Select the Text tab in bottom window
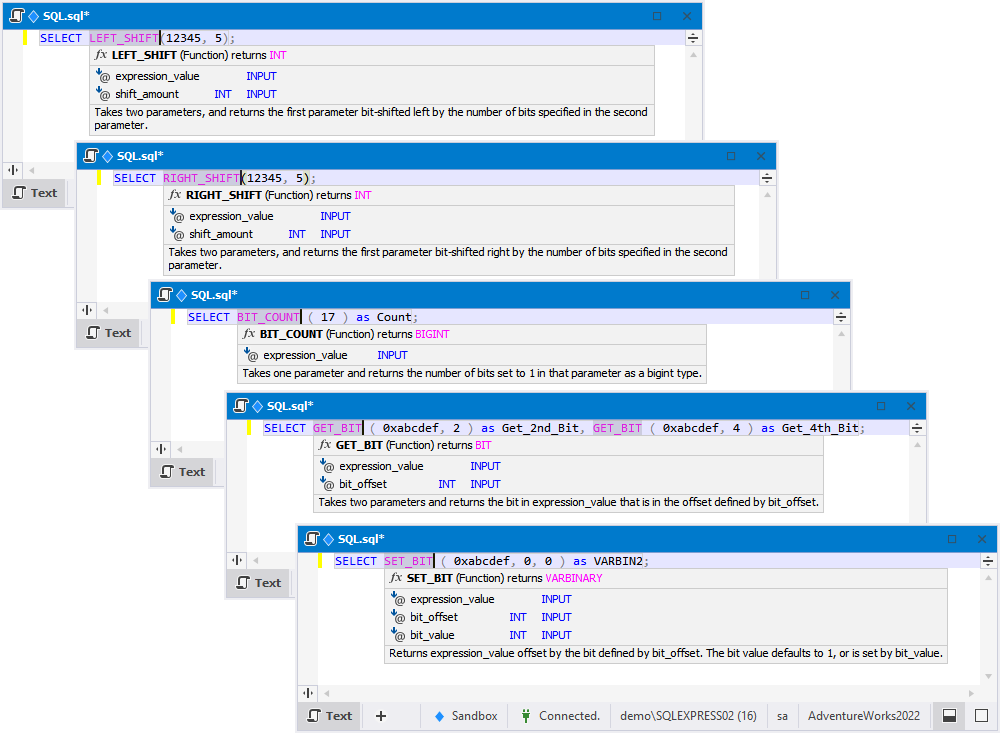 pyautogui.click(x=330, y=716)
